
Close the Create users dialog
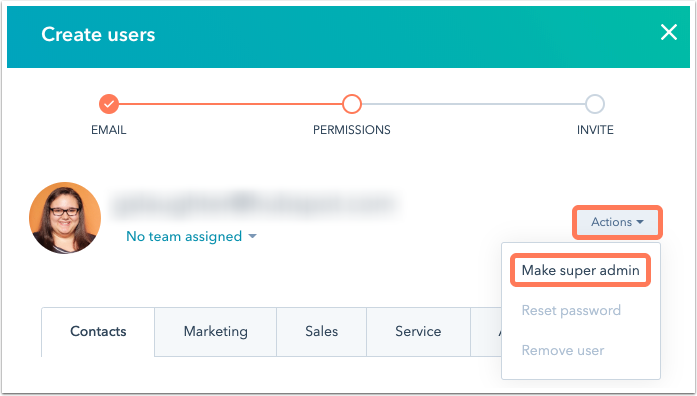click(669, 32)
